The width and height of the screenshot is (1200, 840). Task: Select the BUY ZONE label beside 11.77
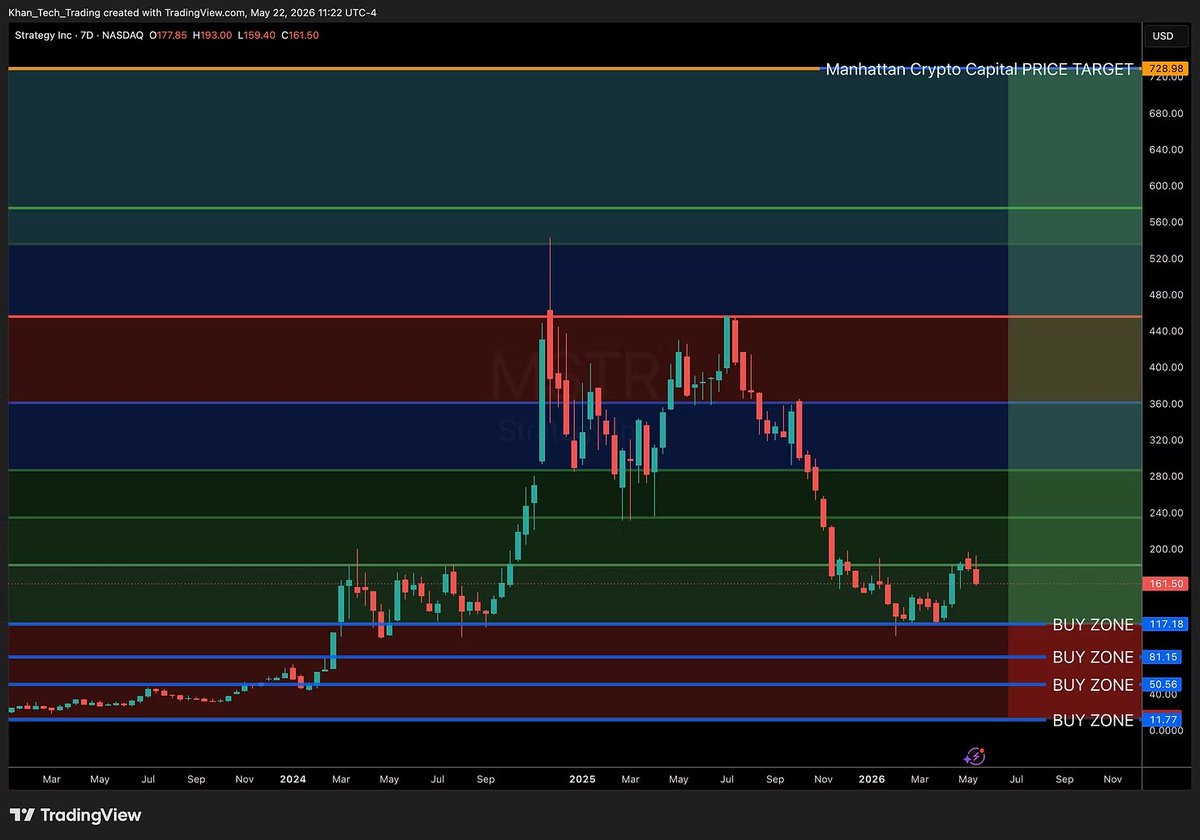[1093, 720]
